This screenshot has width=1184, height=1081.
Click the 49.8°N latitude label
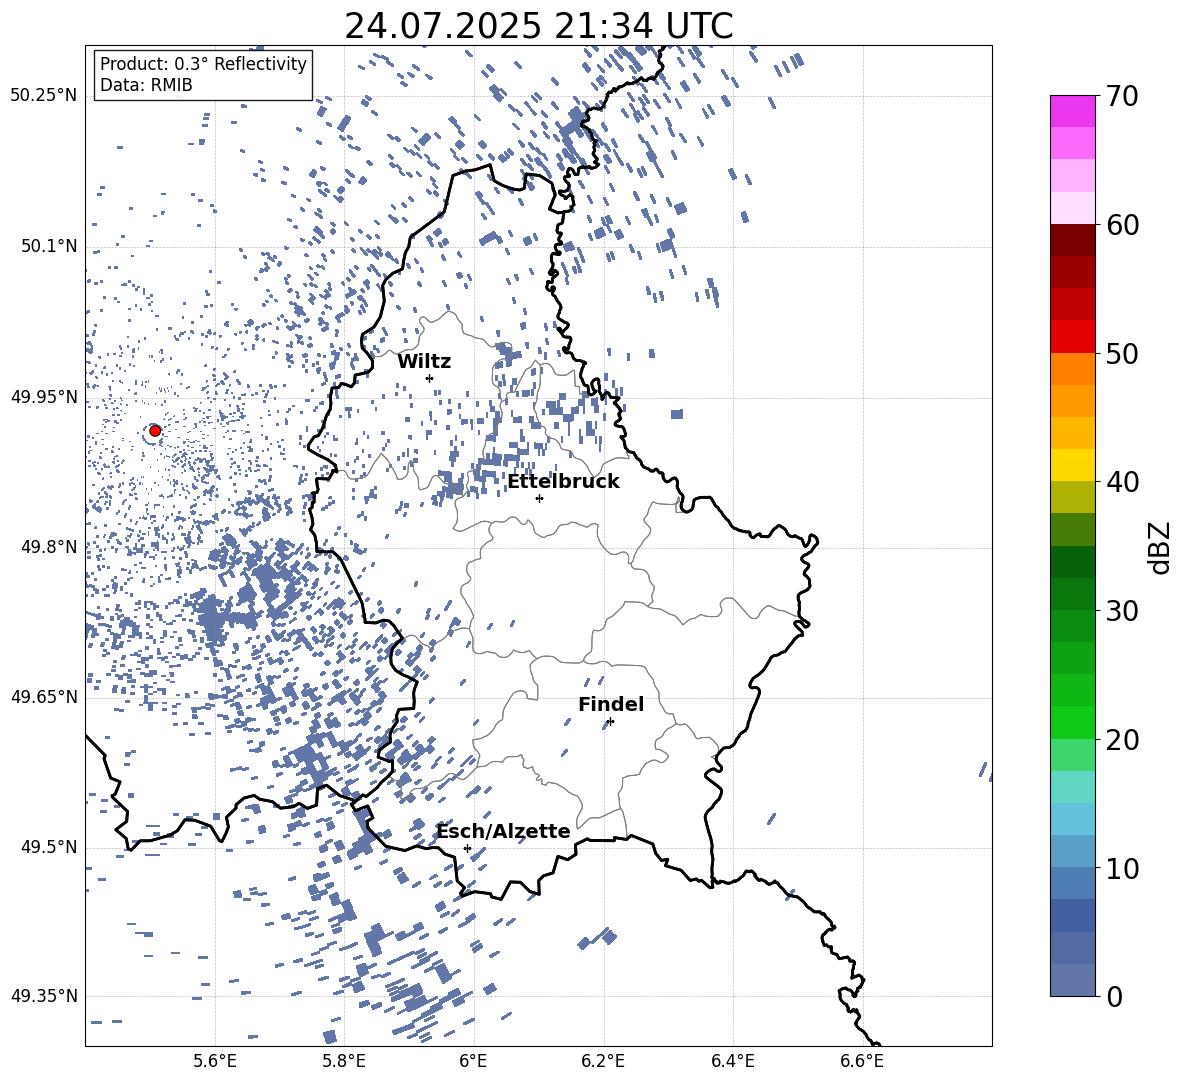tap(49, 547)
